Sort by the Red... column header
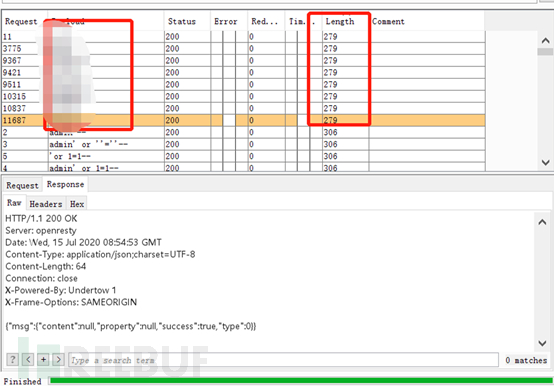Image resolution: width=554 pixels, height=386 pixels. 266,21
